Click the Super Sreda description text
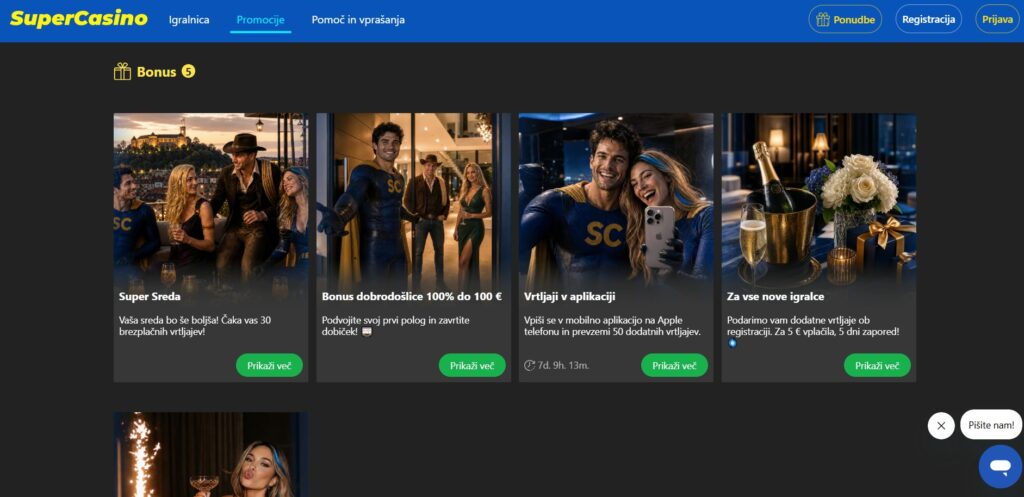This screenshot has width=1024, height=497. pos(195,326)
